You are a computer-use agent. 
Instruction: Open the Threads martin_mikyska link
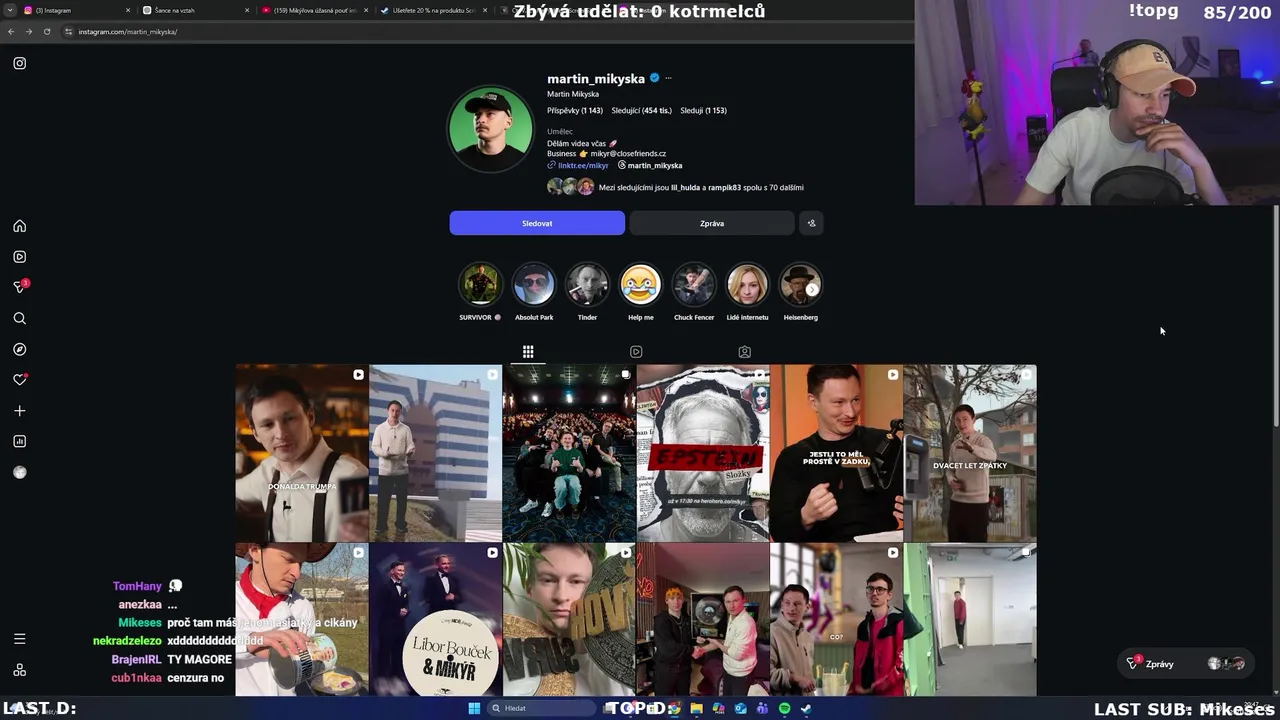pyautogui.click(x=650, y=165)
